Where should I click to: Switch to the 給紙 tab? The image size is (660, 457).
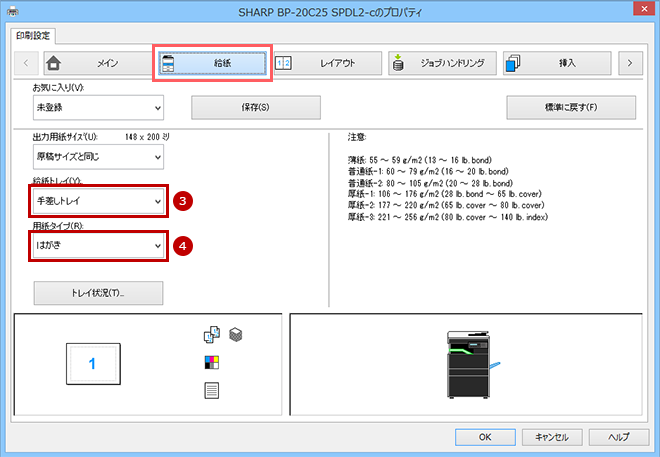[x=213, y=63]
